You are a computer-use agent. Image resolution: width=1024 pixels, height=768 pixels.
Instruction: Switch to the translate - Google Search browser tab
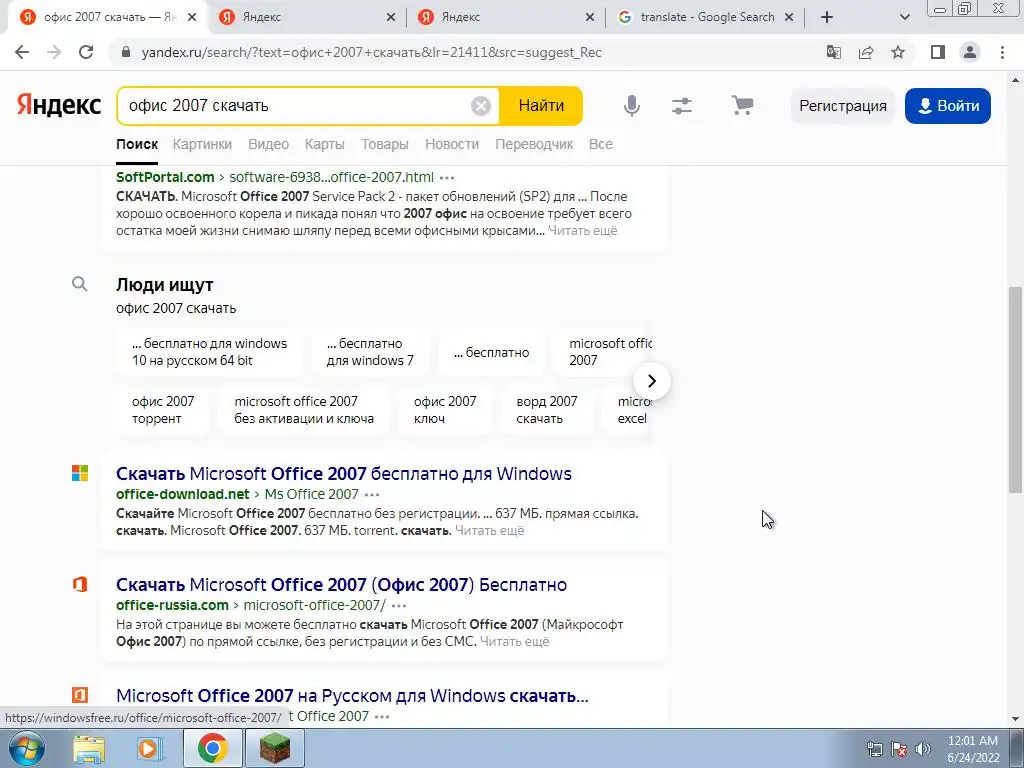[x=707, y=17]
